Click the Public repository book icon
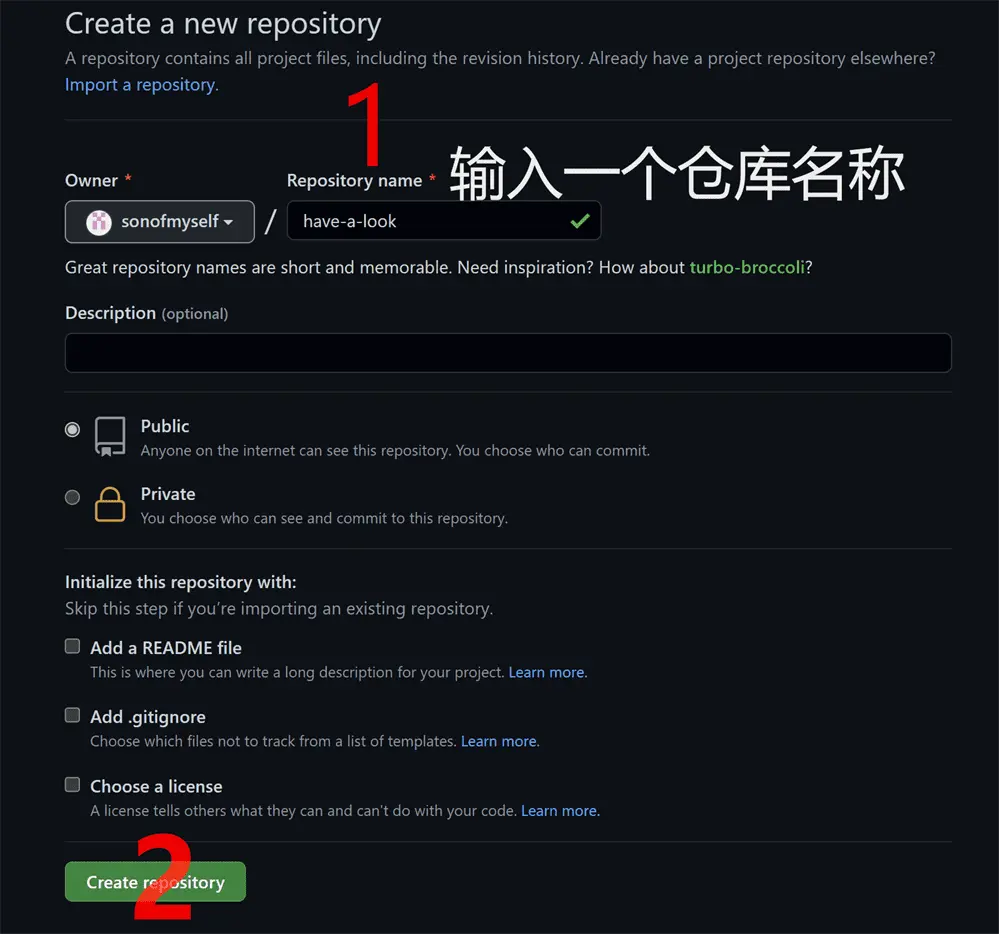 pos(110,436)
